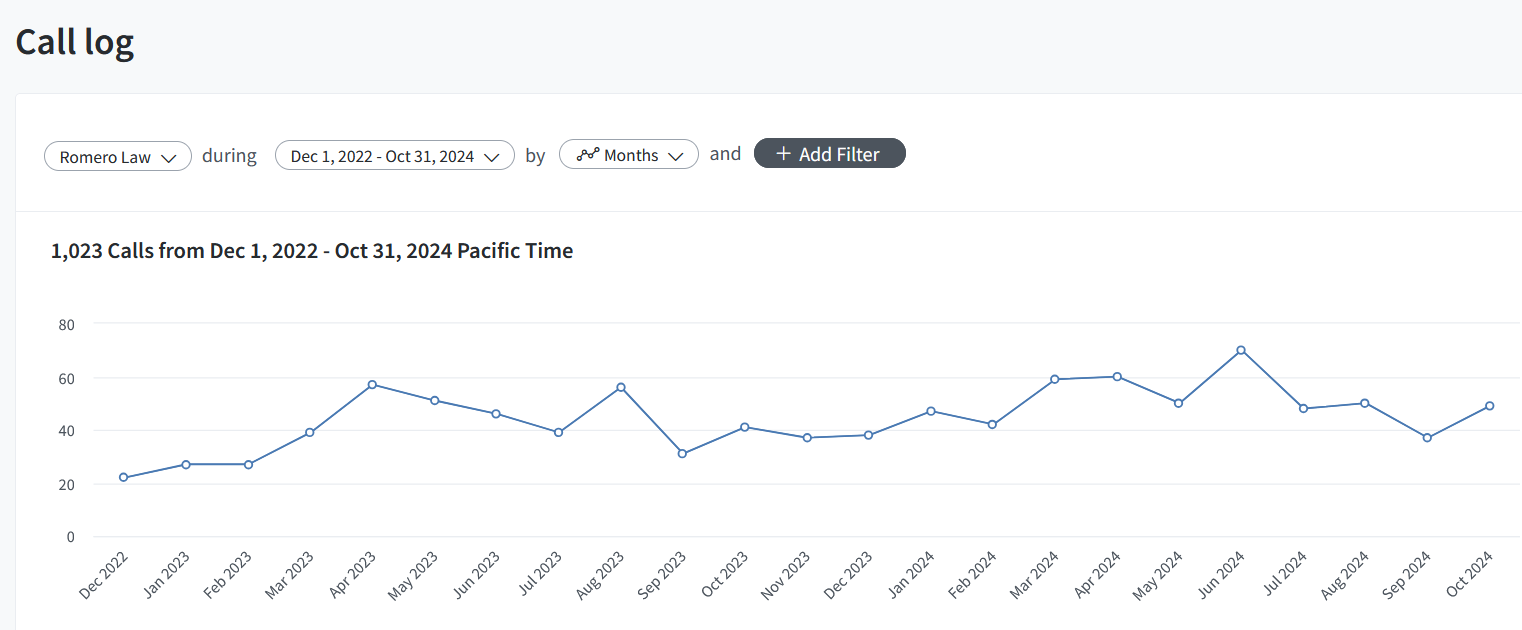Select the Mar 2024 data point
The image size is (1522, 630).
[1054, 379]
